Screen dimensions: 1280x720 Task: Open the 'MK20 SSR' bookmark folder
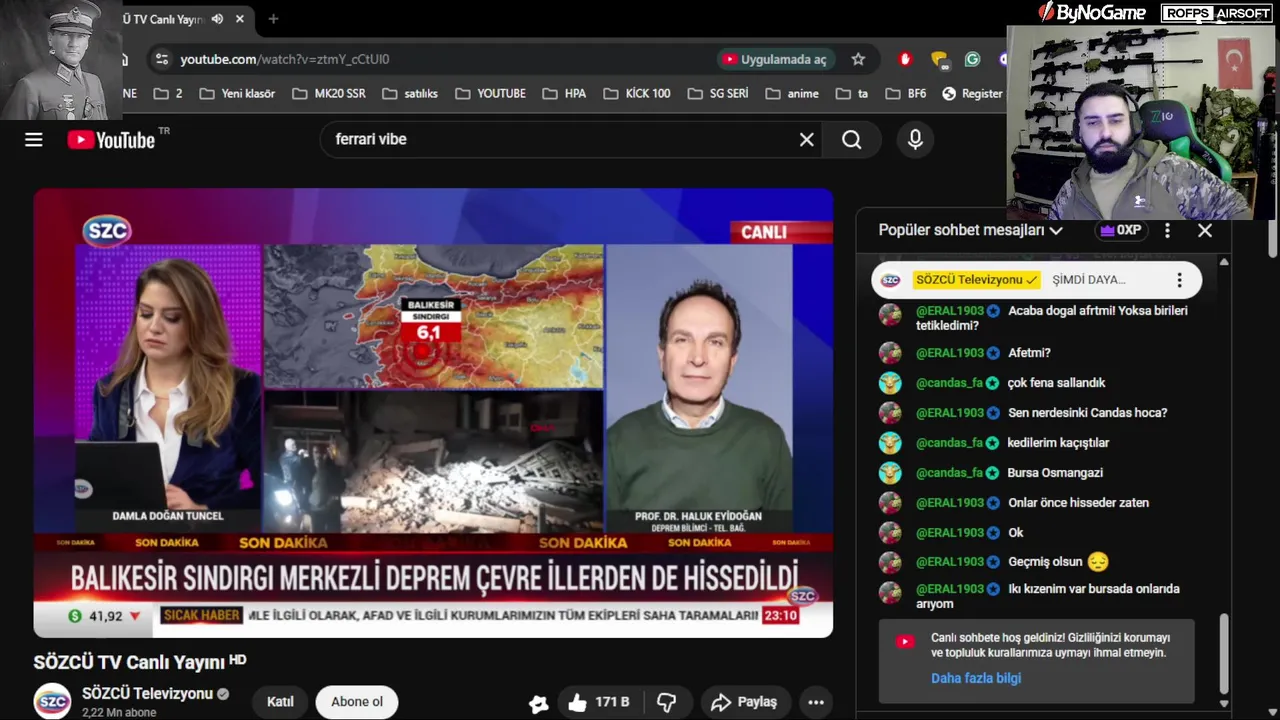[329, 93]
